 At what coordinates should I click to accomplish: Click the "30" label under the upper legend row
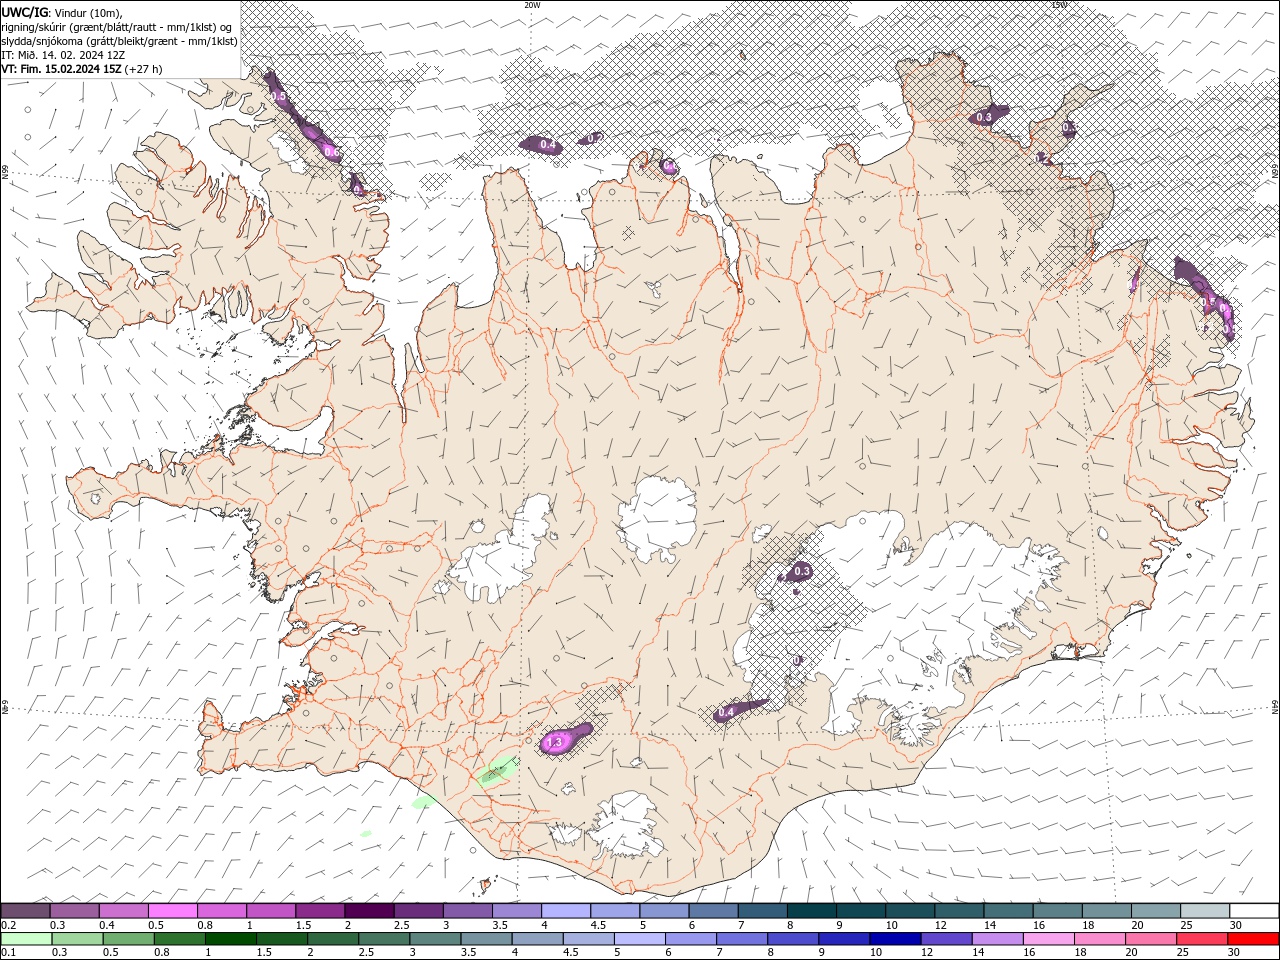click(x=1236, y=925)
